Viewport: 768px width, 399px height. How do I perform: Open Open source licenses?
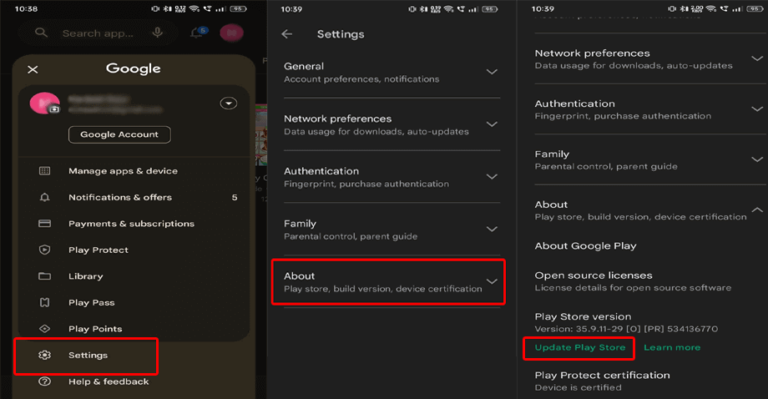click(x=633, y=281)
